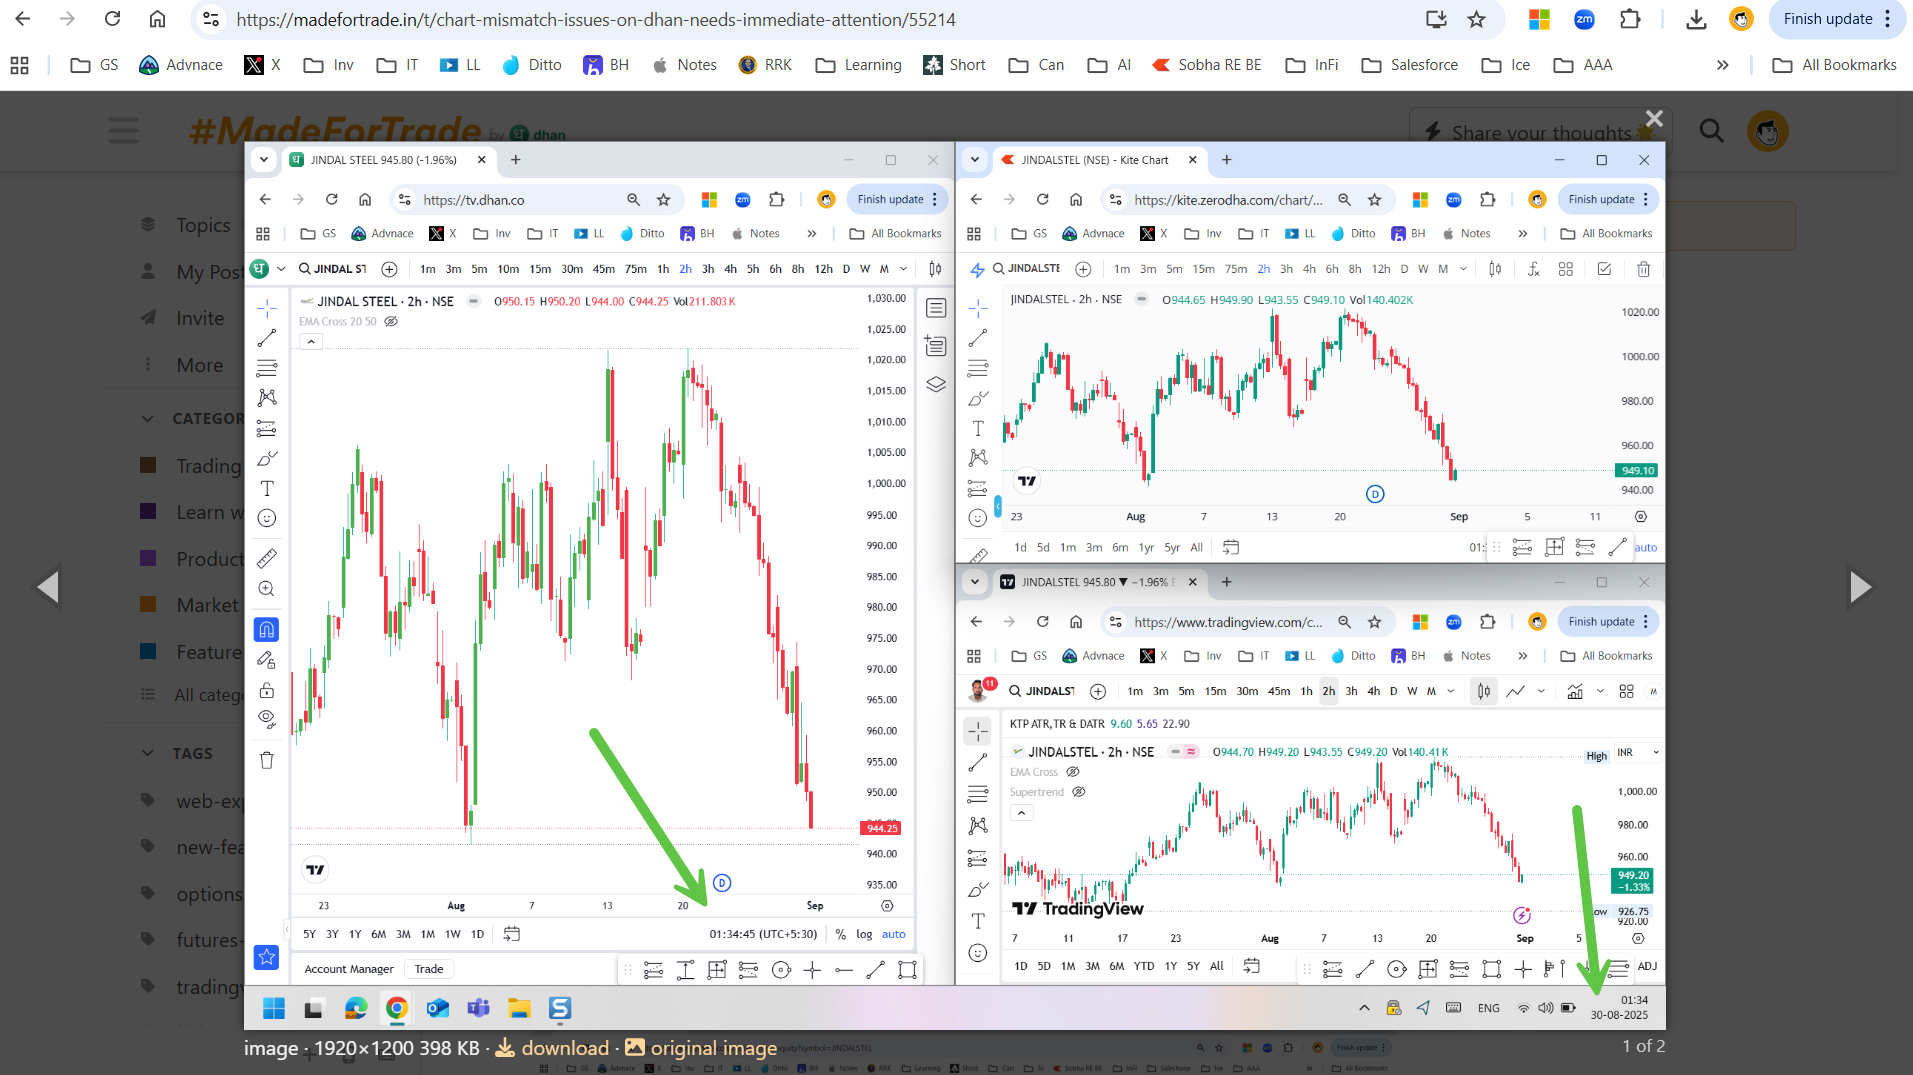Open the forum search magnifier icon
The width and height of the screenshot is (1913, 1075).
[x=1711, y=131]
